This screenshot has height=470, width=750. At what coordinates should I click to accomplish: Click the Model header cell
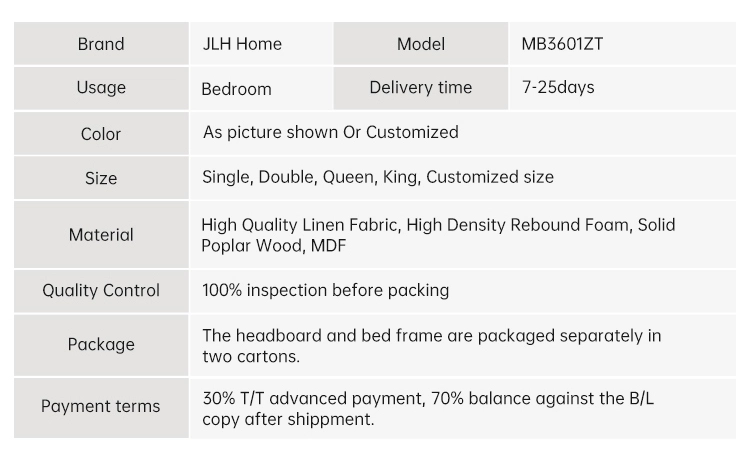coord(420,44)
